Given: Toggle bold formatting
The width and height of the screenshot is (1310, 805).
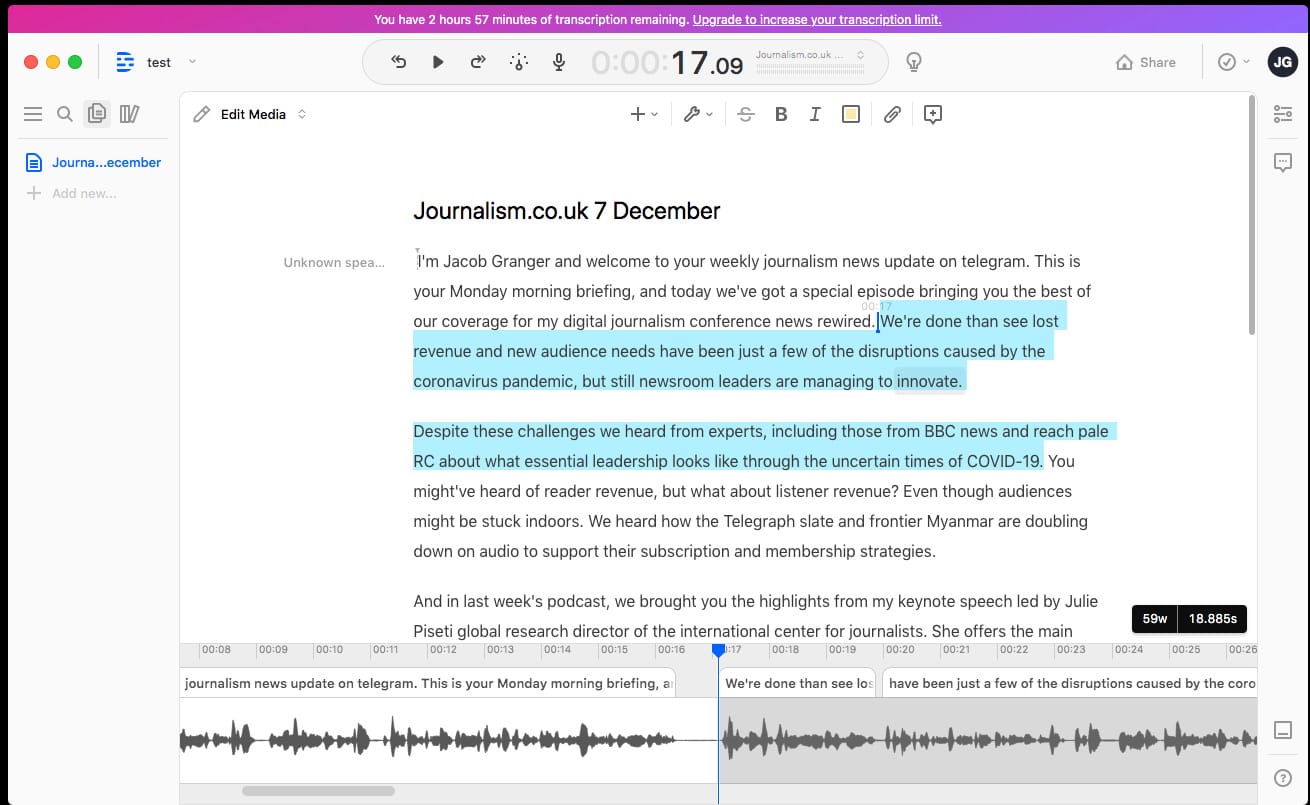Looking at the screenshot, I should click(x=781, y=114).
